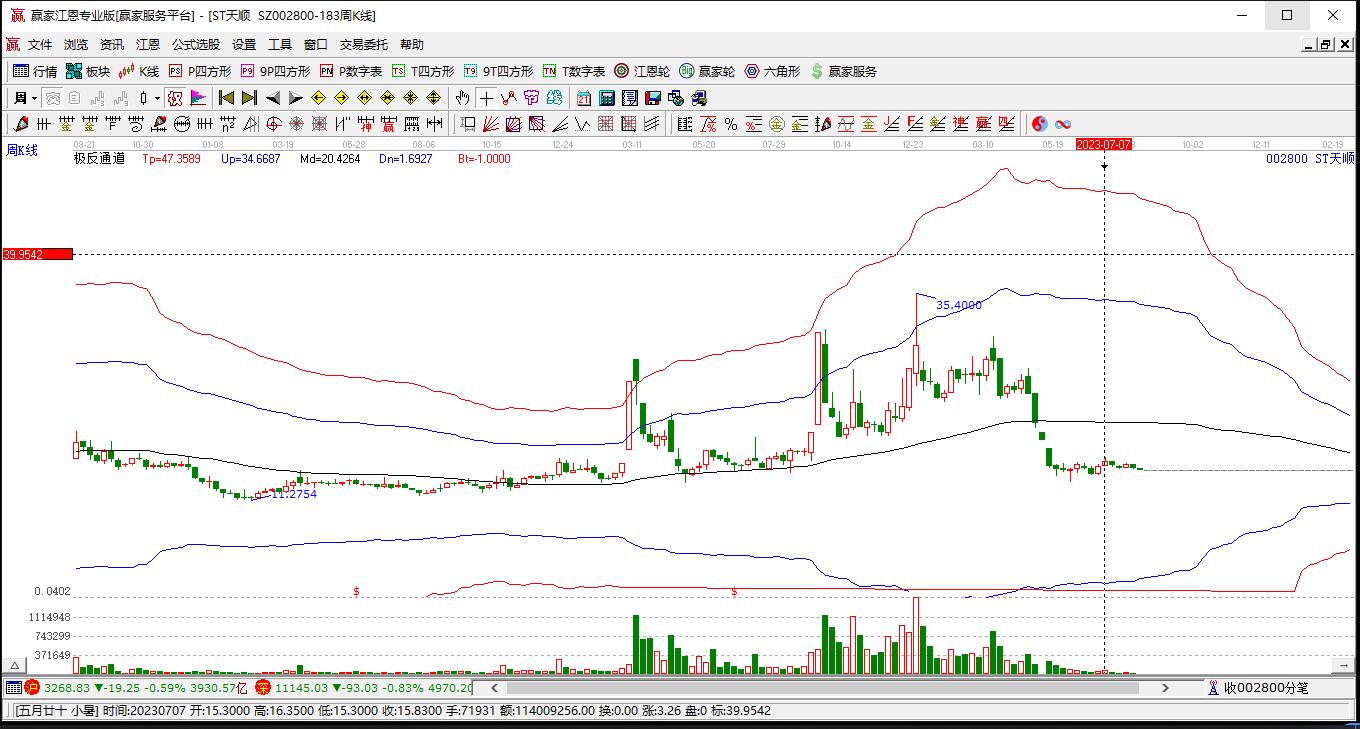This screenshot has width=1360, height=729.
Task: Open the 江恩 menu
Action: [x=148, y=45]
